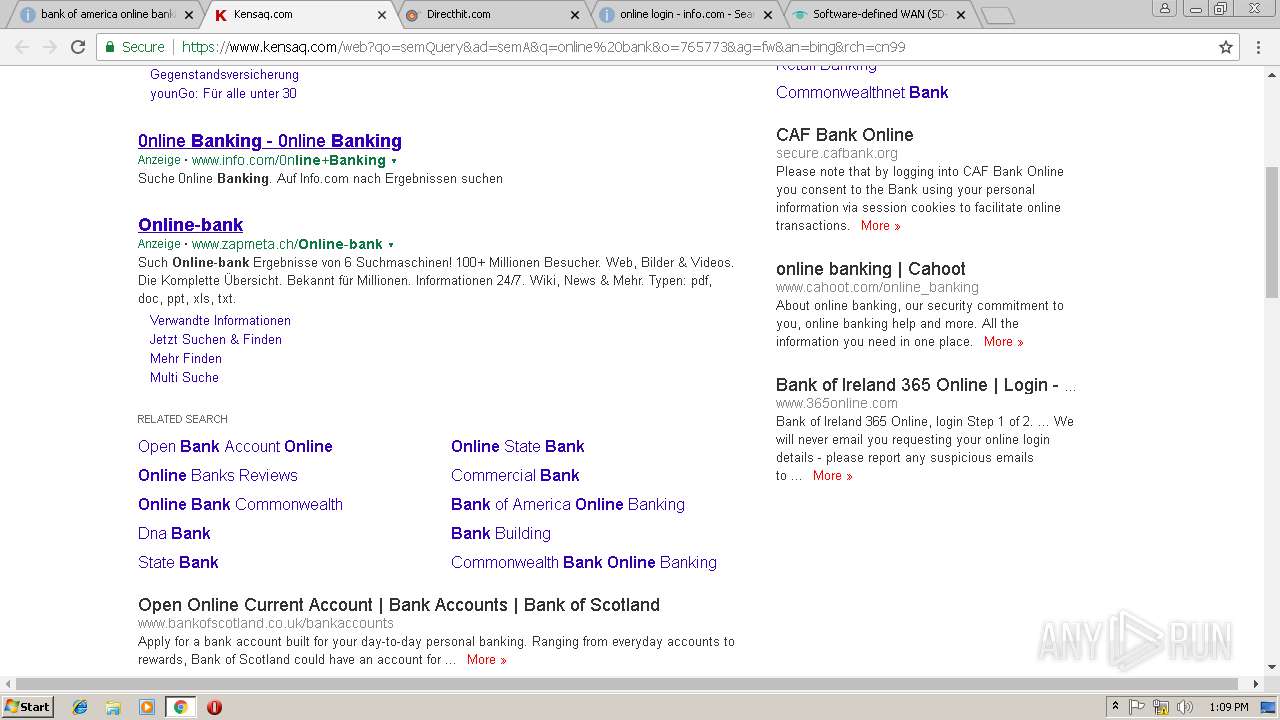Image resolution: width=1280 pixels, height=720 pixels.
Task: Open Windows Explorer folder from taskbar
Action: coord(113,707)
